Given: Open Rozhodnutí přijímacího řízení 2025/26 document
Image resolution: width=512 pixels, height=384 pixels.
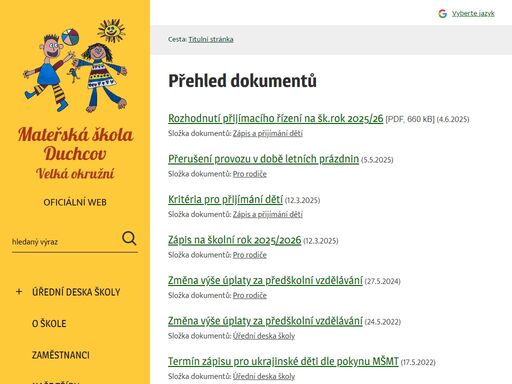Looking at the screenshot, I should [276, 118].
